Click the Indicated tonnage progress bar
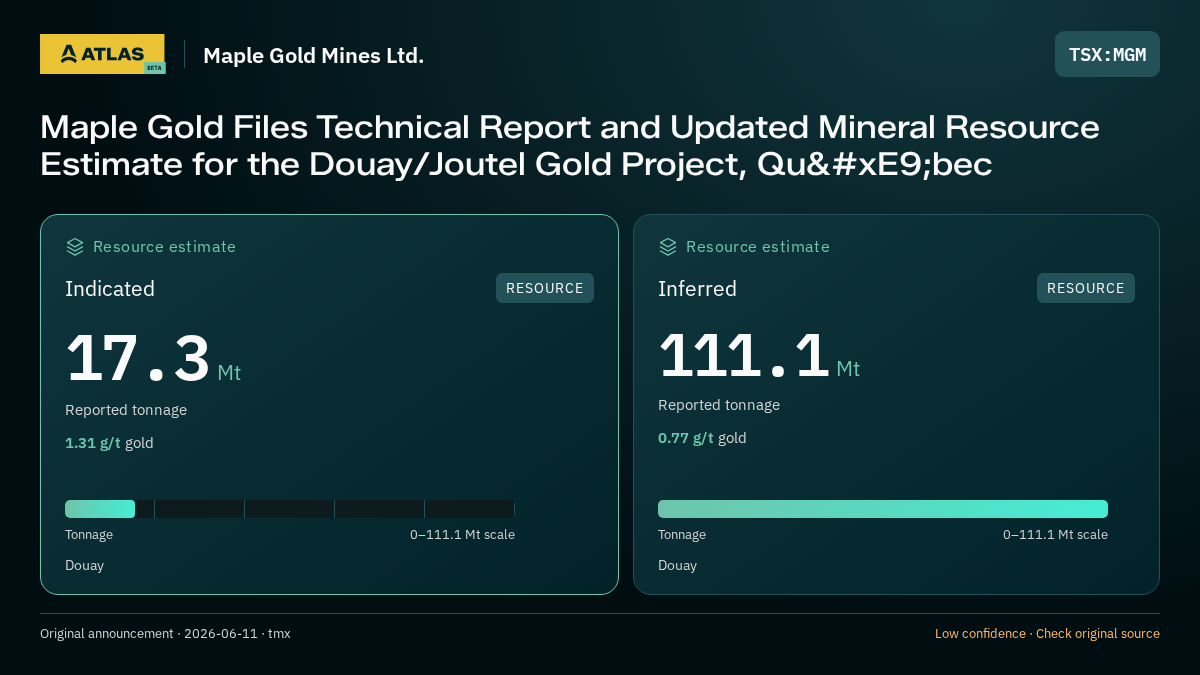 tap(290, 509)
